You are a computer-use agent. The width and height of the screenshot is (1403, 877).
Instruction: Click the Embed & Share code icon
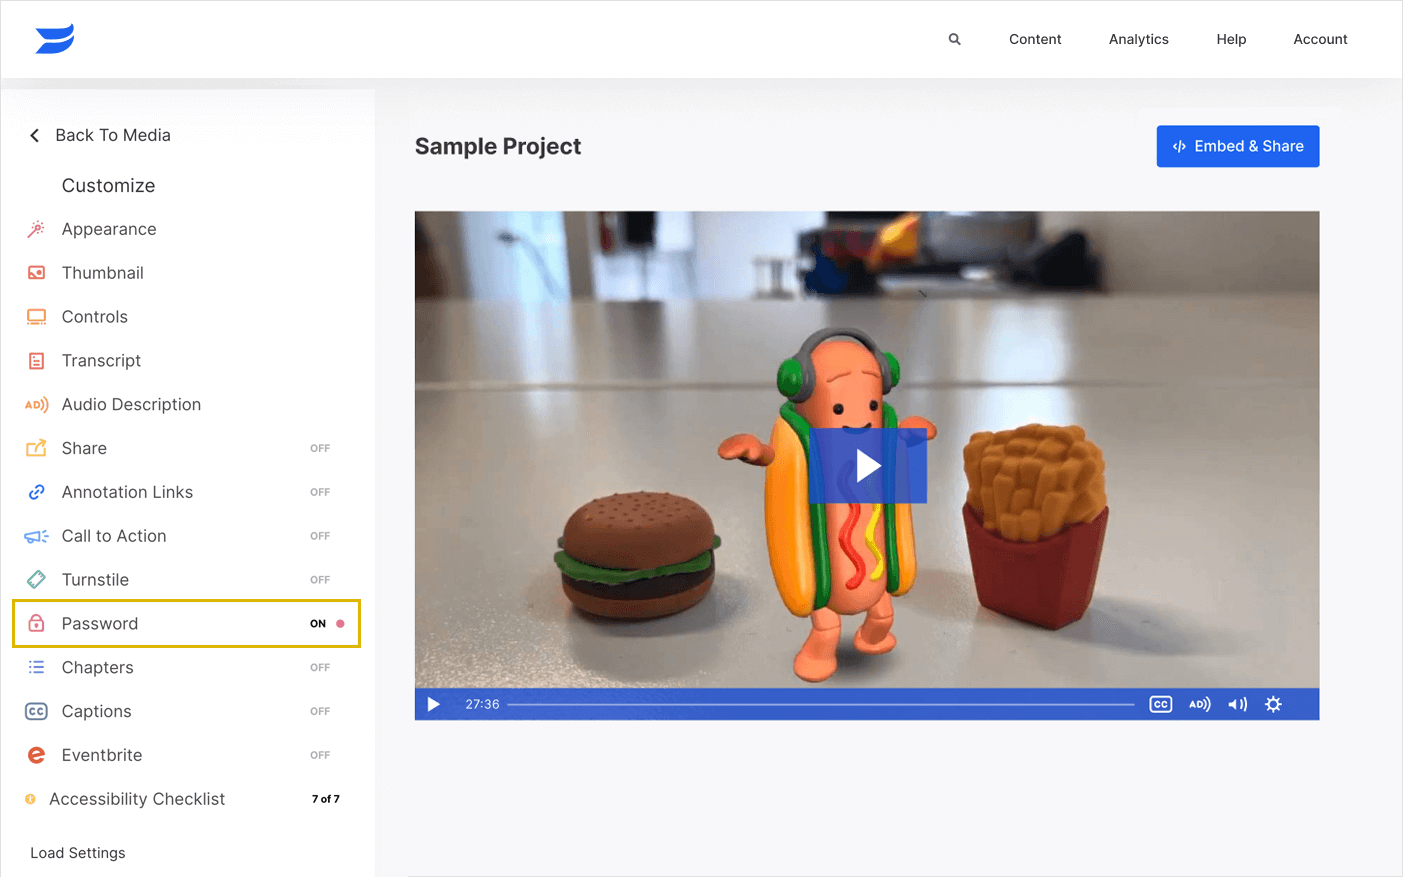pos(1179,146)
